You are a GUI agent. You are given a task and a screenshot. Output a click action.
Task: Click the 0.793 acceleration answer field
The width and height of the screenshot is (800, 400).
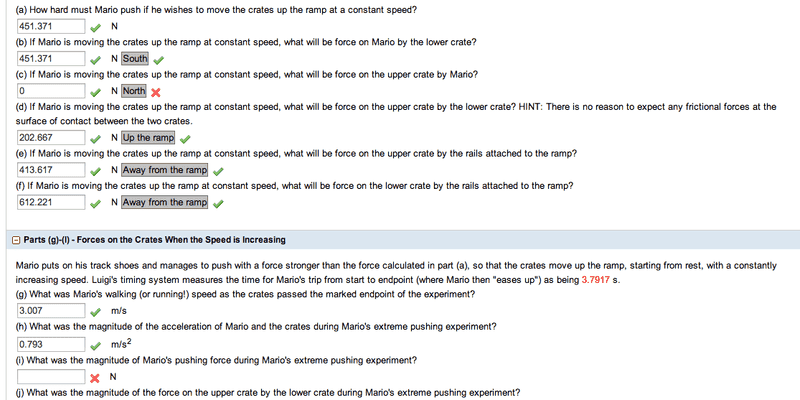50,344
